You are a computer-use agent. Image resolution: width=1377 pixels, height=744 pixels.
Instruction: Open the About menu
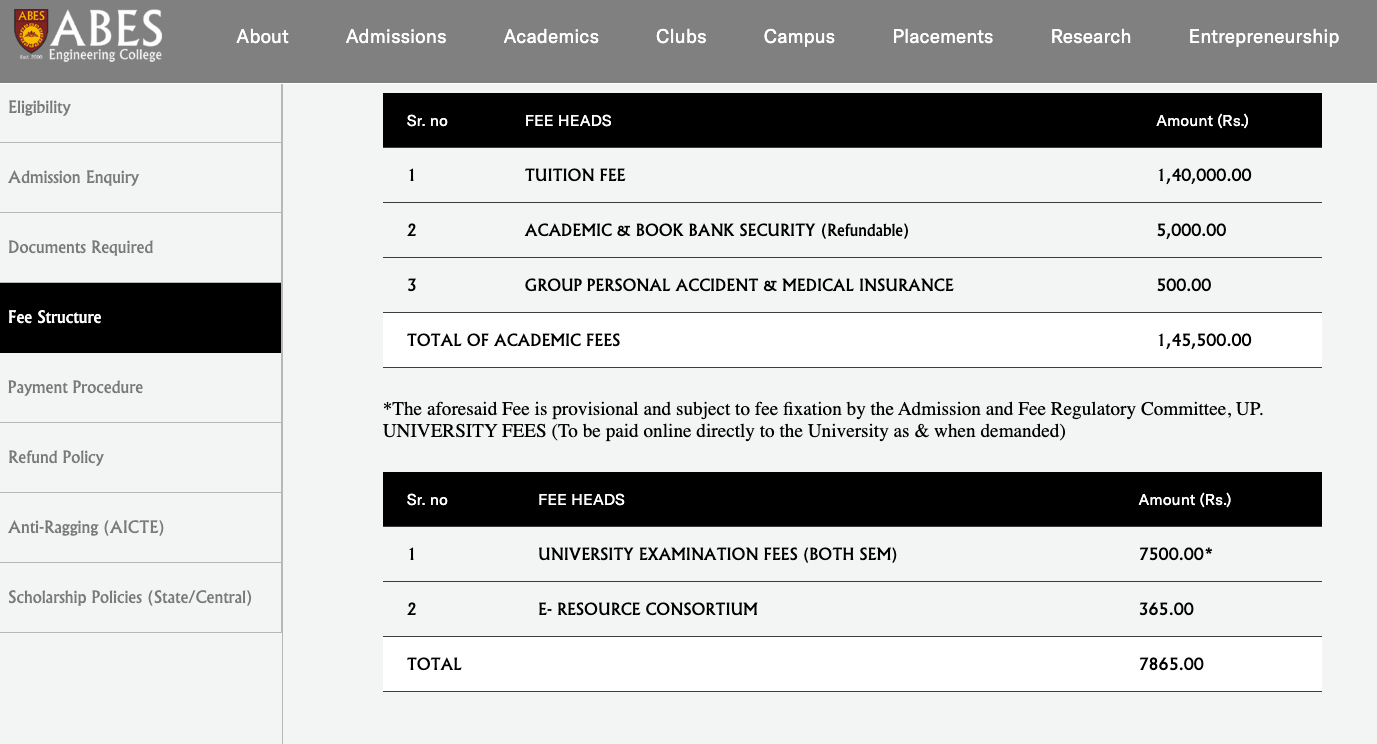pyautogui.click(x=261, y=36)
